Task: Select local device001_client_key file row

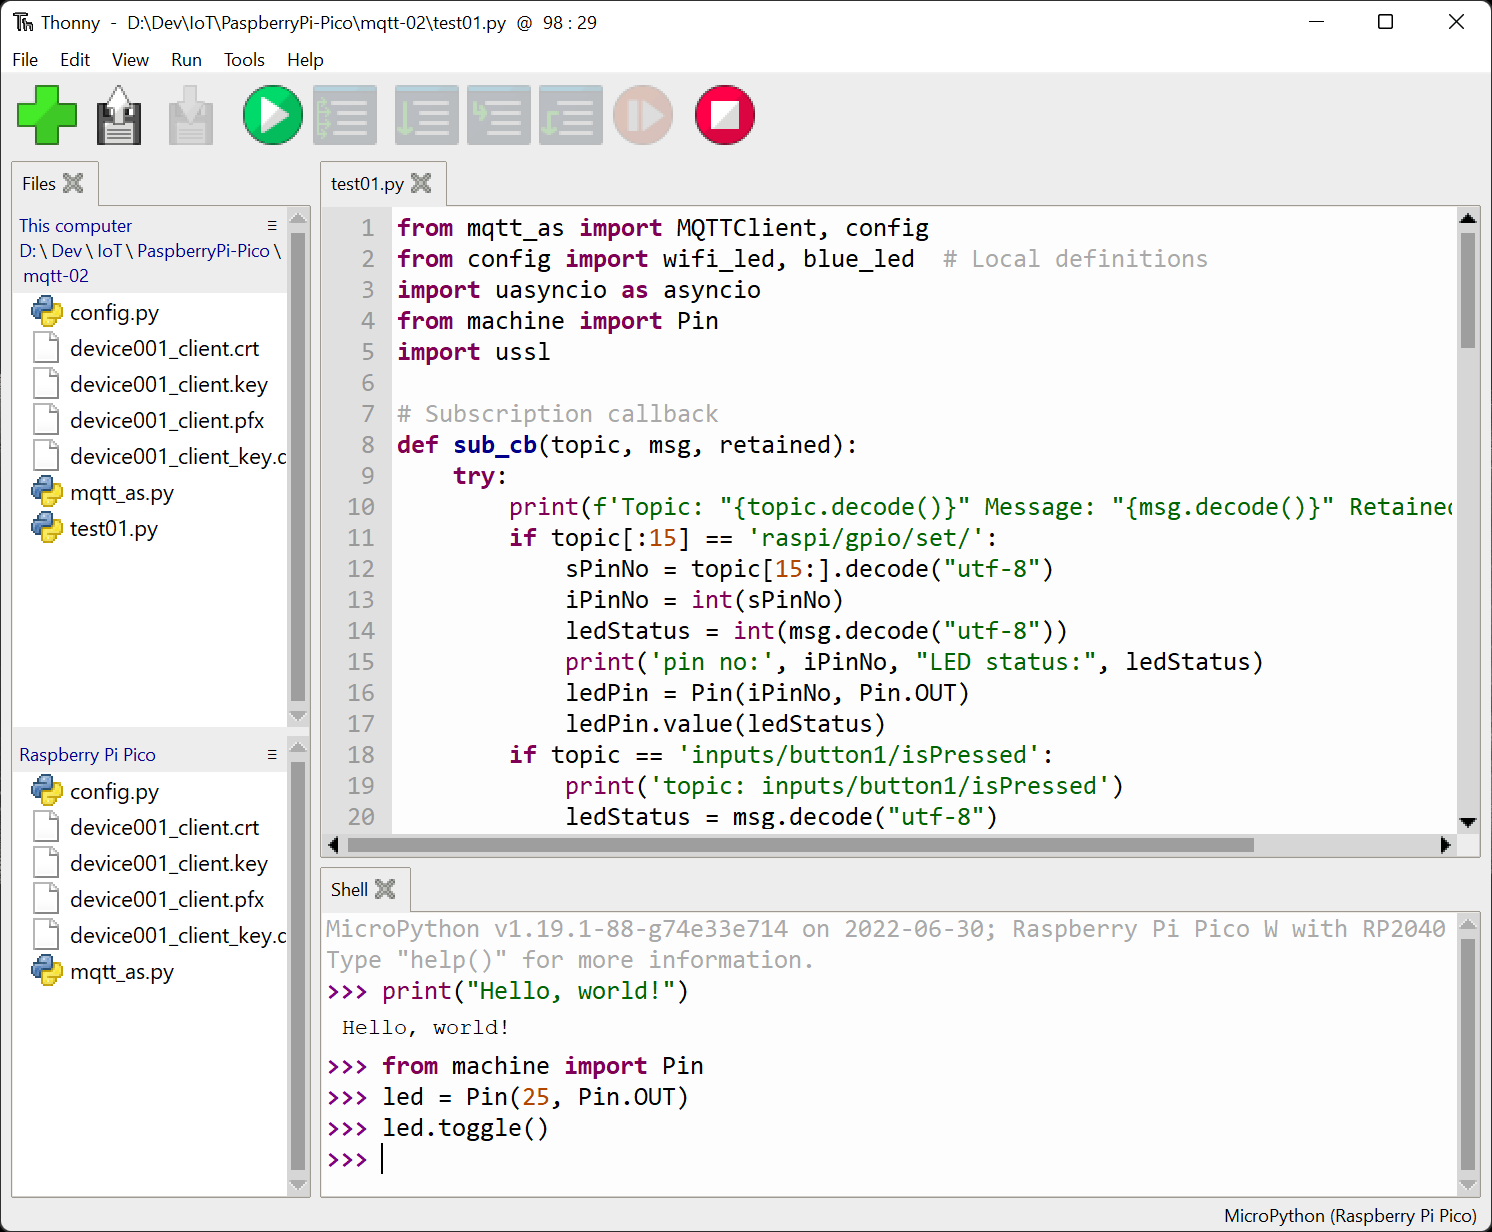Action: point(150,456)
